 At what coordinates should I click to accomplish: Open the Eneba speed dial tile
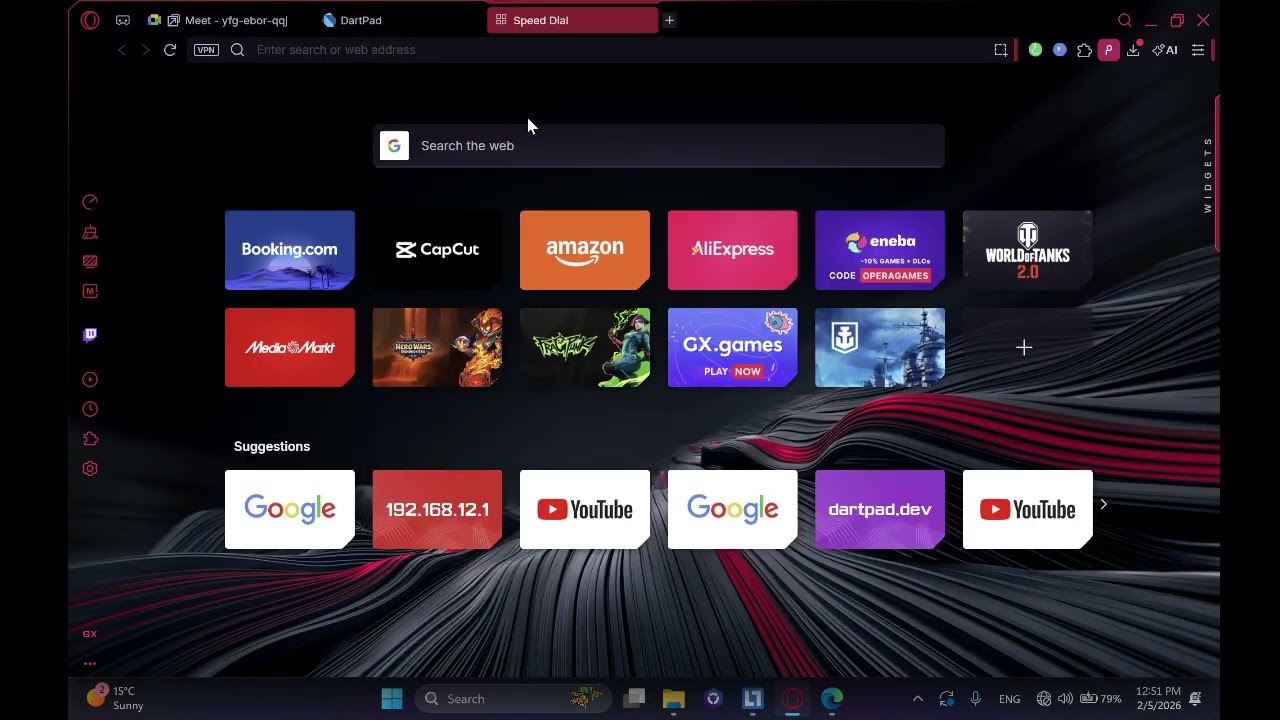click(x=880, y=250)
